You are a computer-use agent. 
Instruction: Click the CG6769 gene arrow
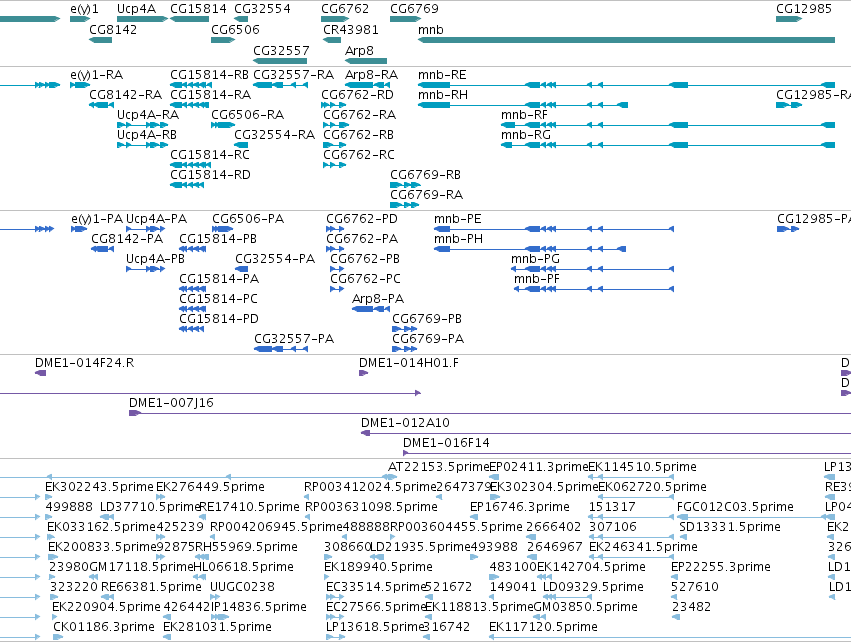pyautogui.click(x=405, y=19)
